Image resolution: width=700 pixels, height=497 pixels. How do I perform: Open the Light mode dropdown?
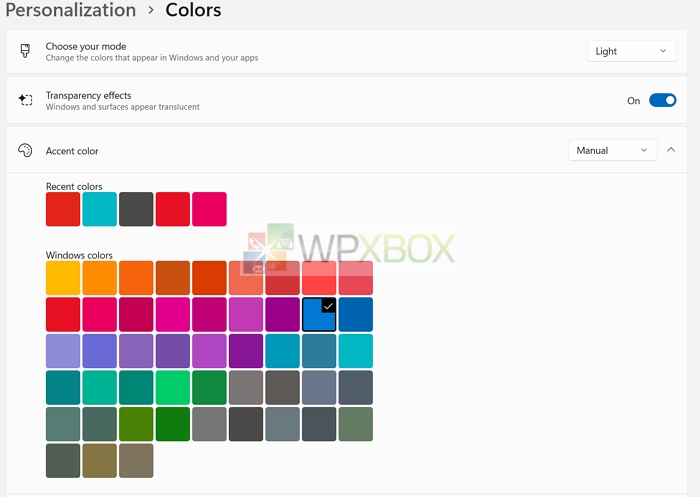(x=631, y=51)
